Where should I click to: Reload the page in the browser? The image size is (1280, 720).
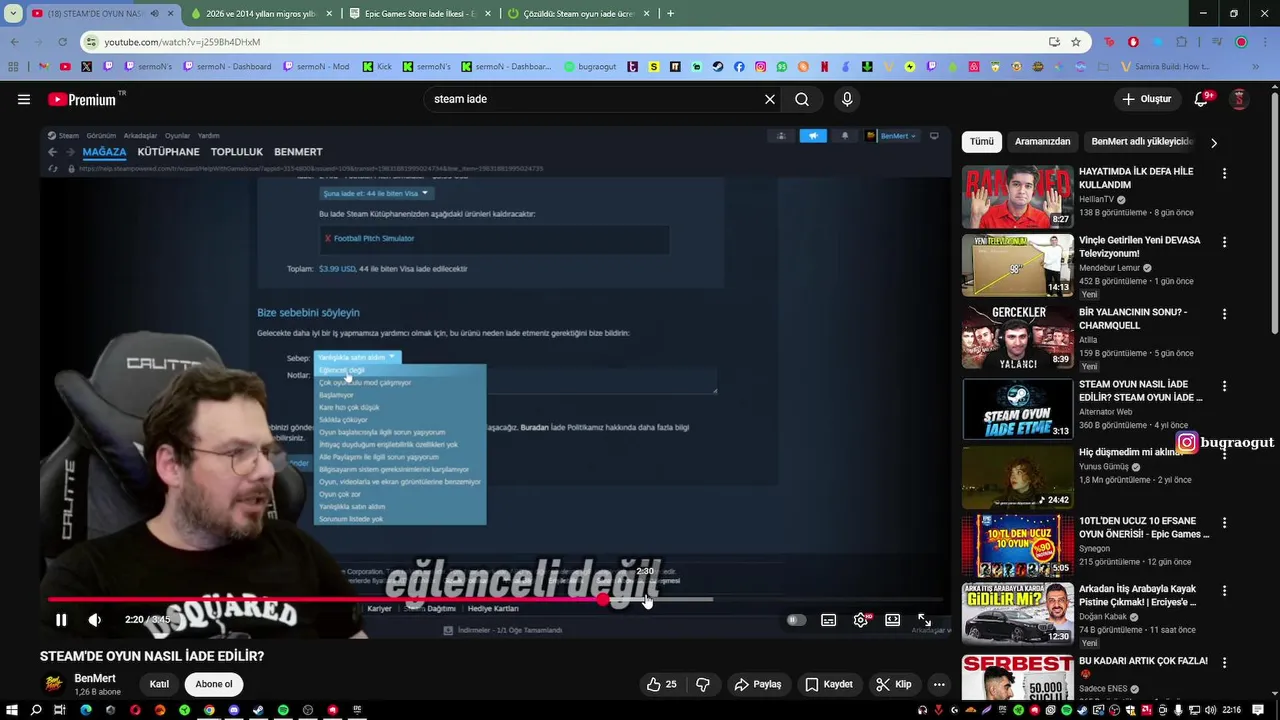(x=62, y=42)
